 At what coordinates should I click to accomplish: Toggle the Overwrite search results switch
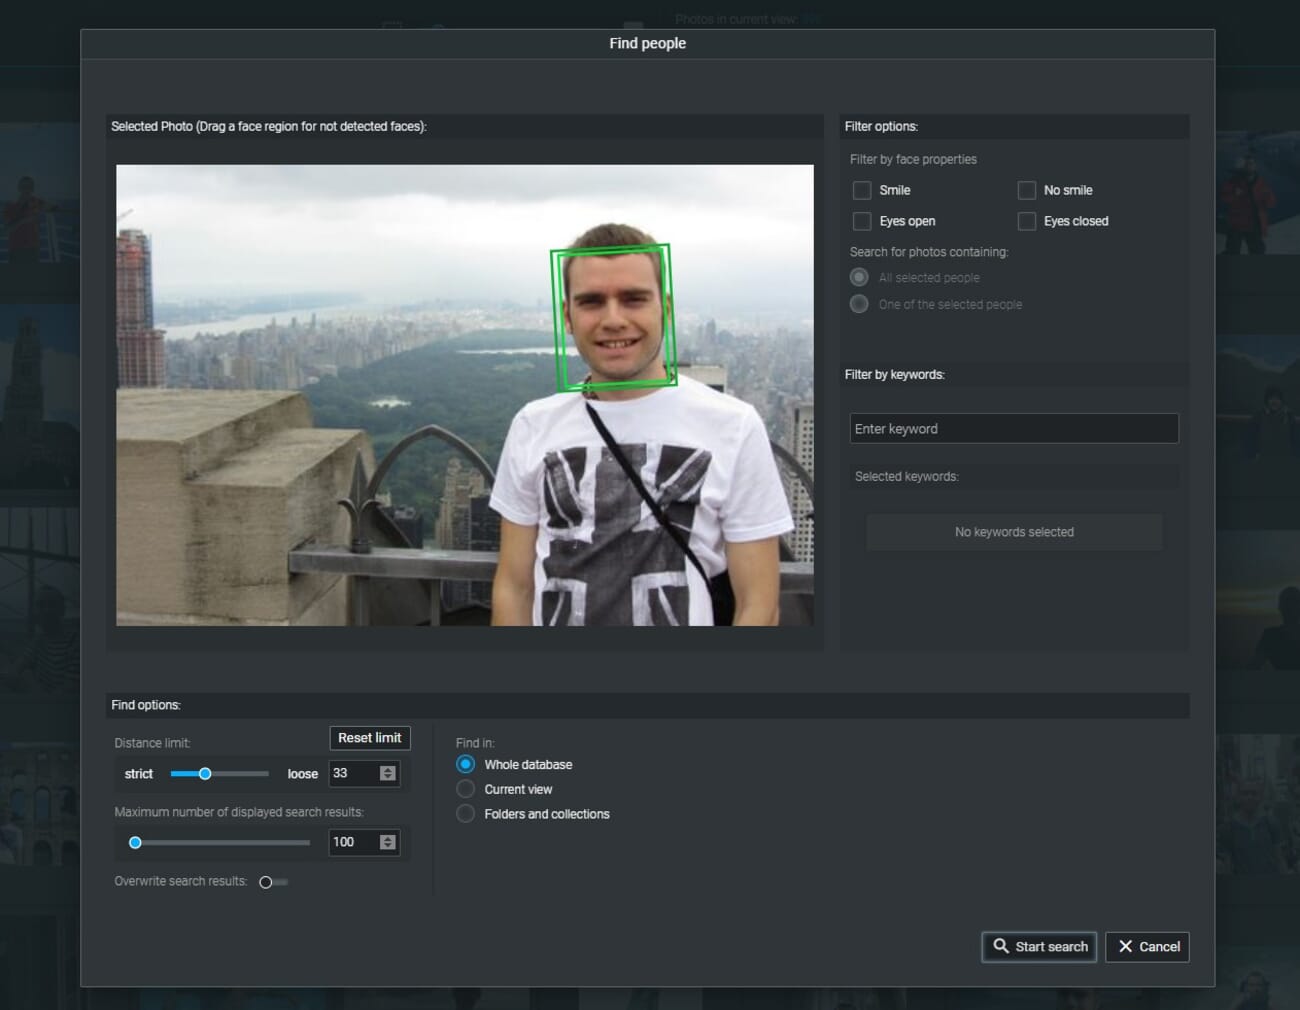[272, 882]
